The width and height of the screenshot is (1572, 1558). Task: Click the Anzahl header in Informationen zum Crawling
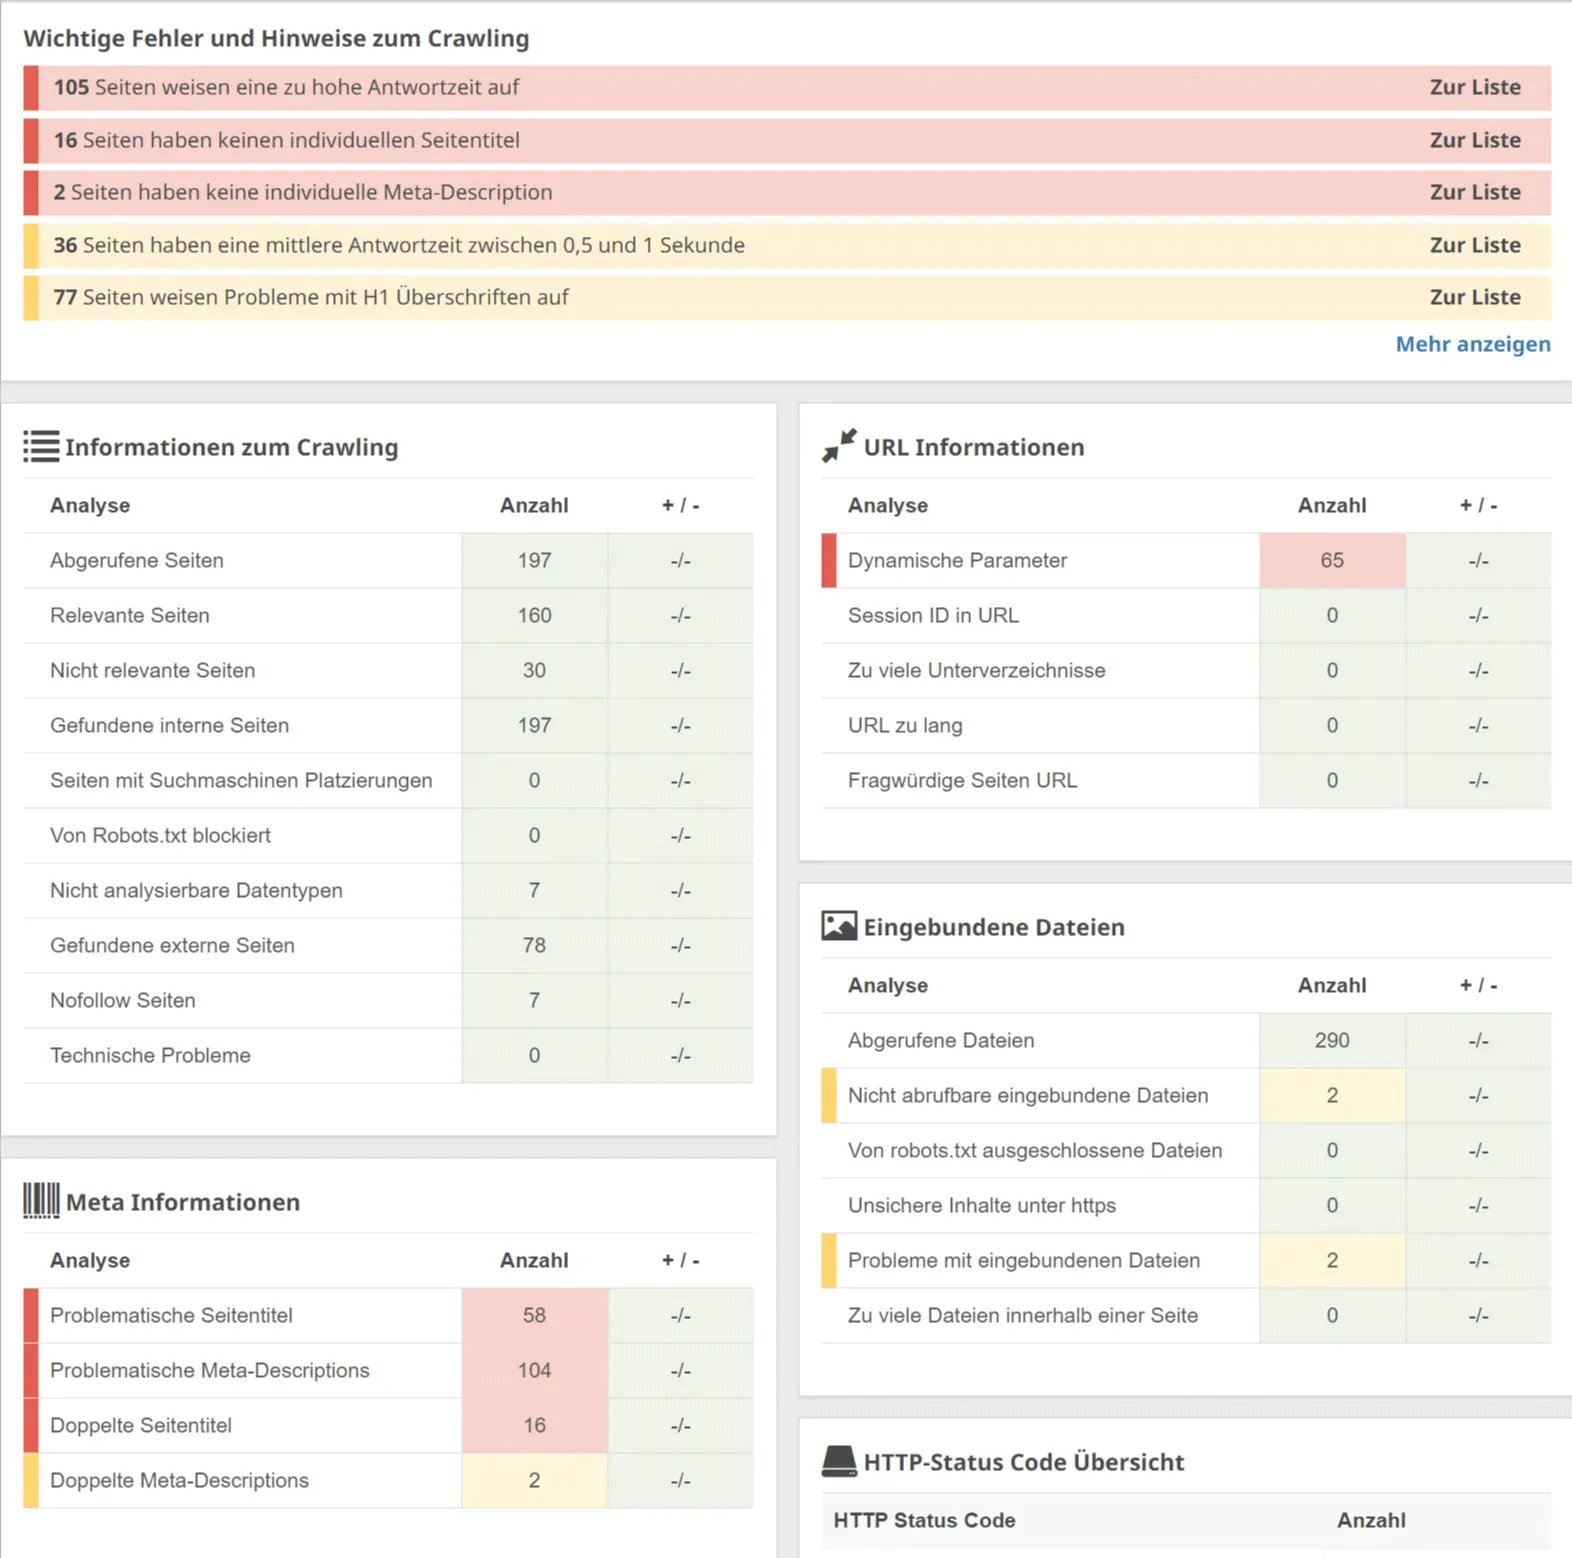tap(534, 505)
